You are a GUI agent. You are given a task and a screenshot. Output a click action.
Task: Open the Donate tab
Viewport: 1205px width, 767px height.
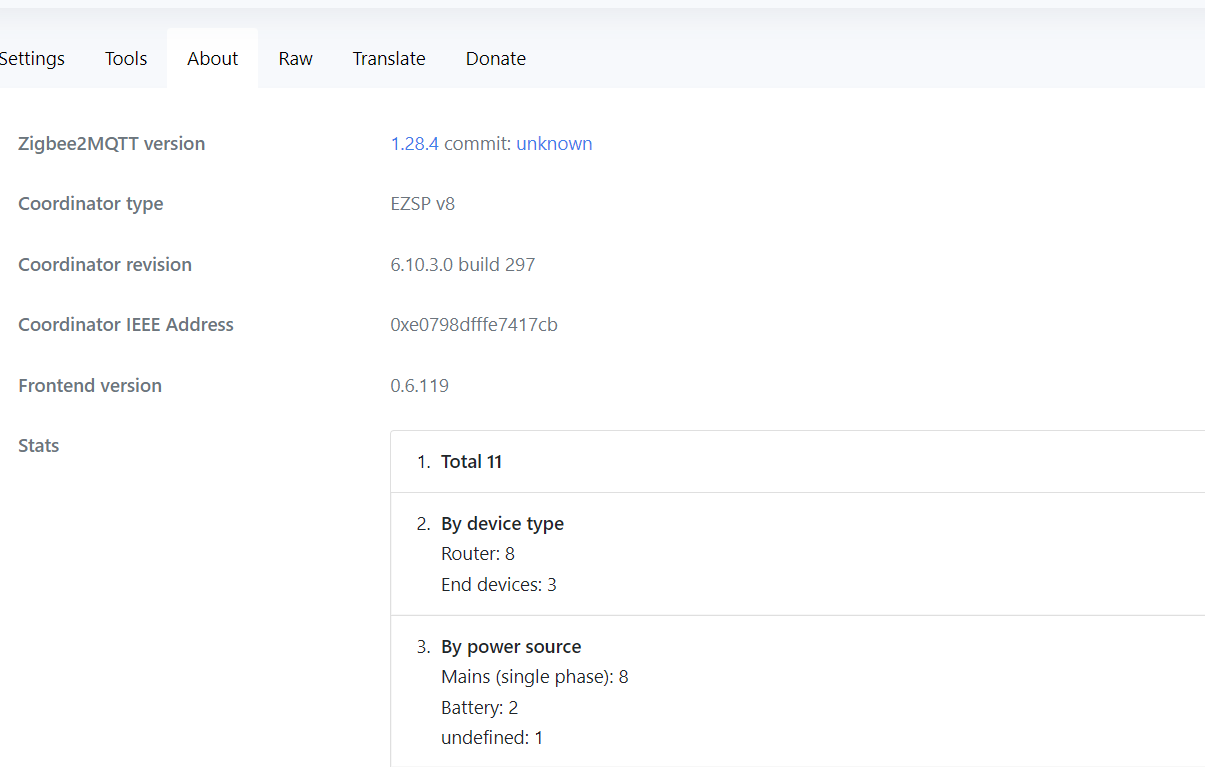click(496, 58)
